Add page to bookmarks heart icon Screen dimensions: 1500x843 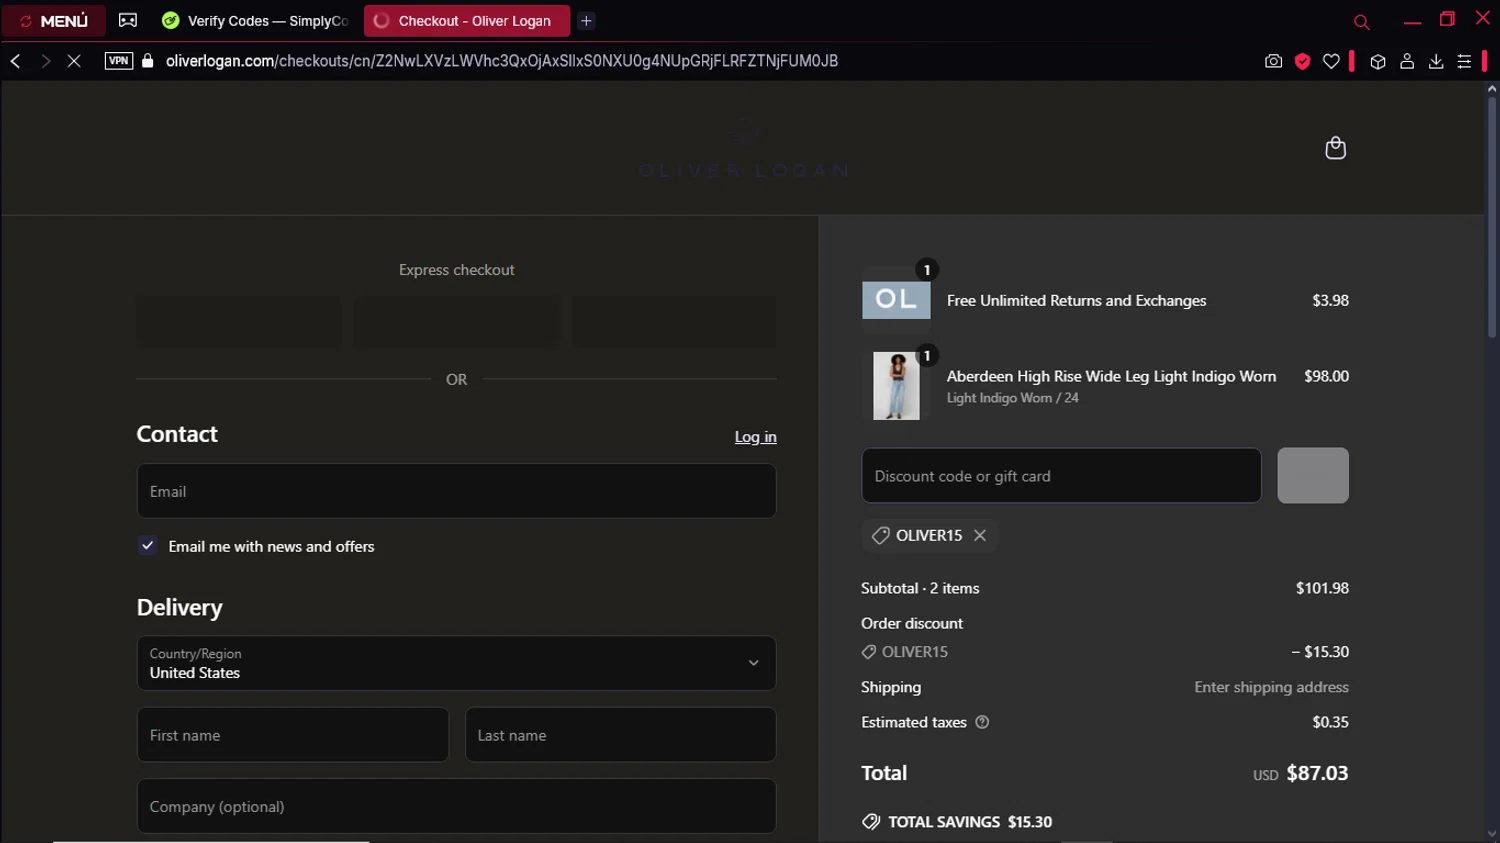point(1331,61)
